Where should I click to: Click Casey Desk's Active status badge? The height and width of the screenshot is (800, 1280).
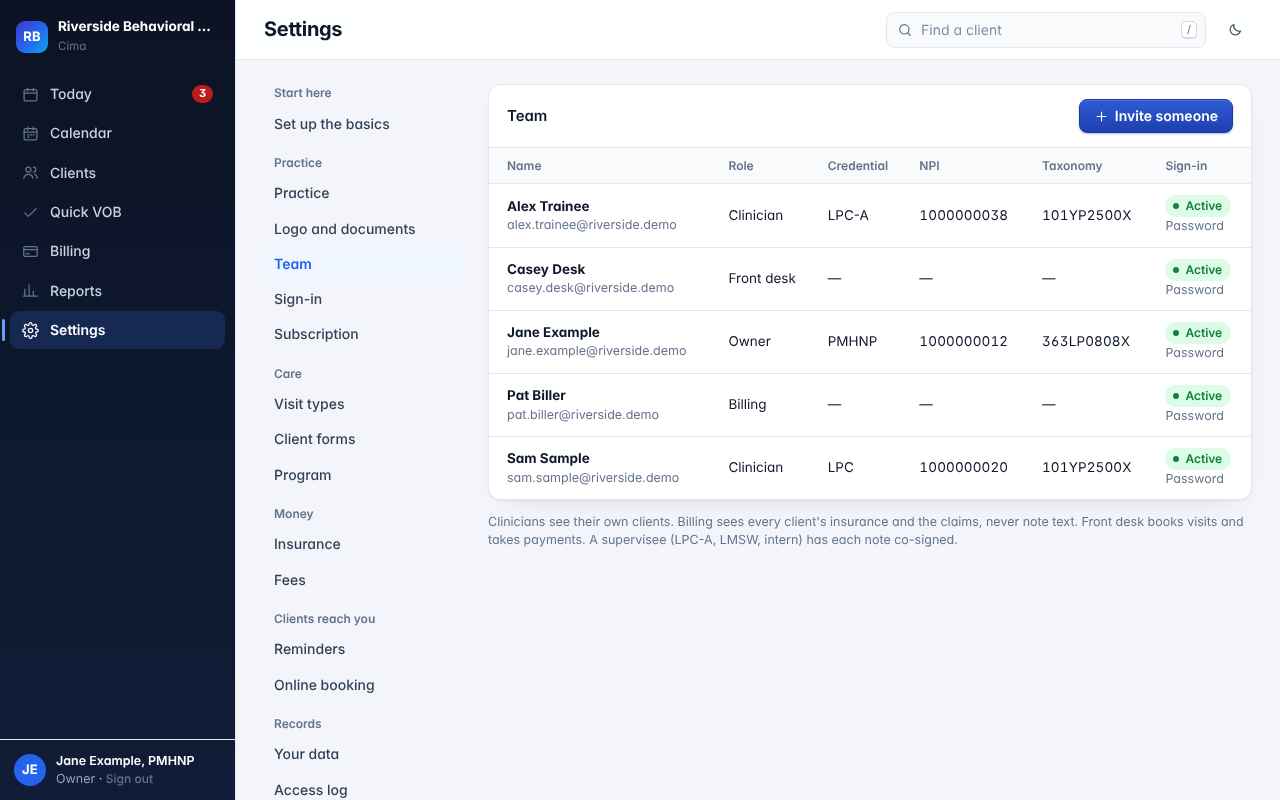(x=1198, y=270)
